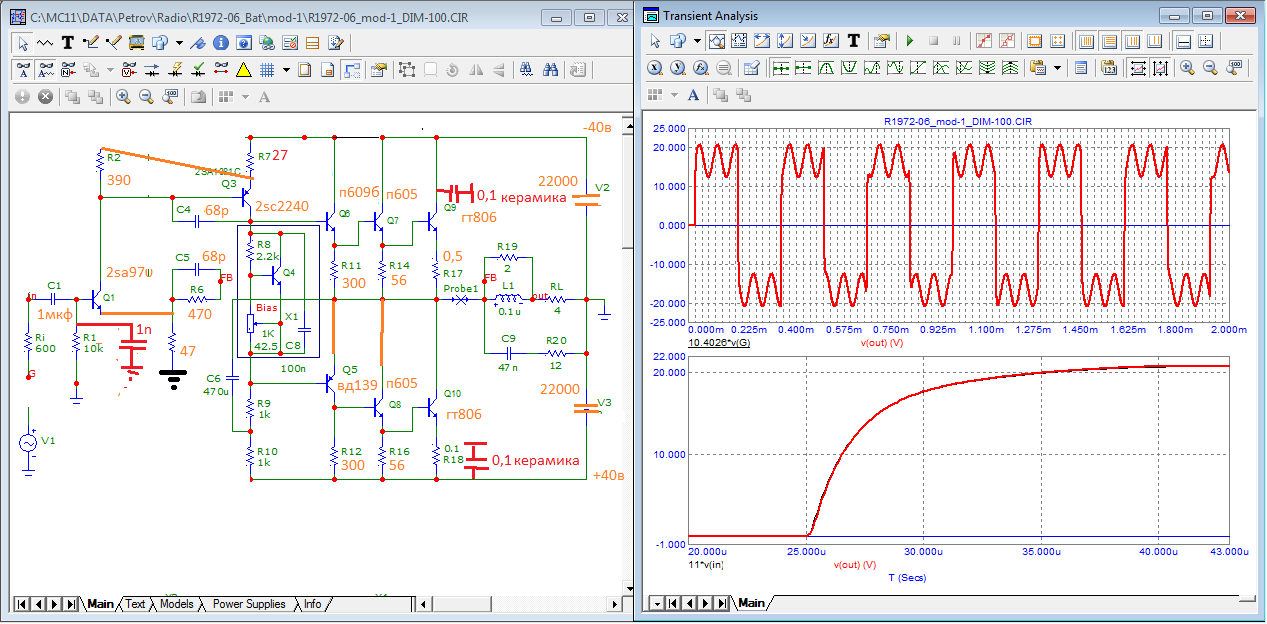
Task: Zoom out in Transient Analysis toolbar
Action: pos(1210,68)
